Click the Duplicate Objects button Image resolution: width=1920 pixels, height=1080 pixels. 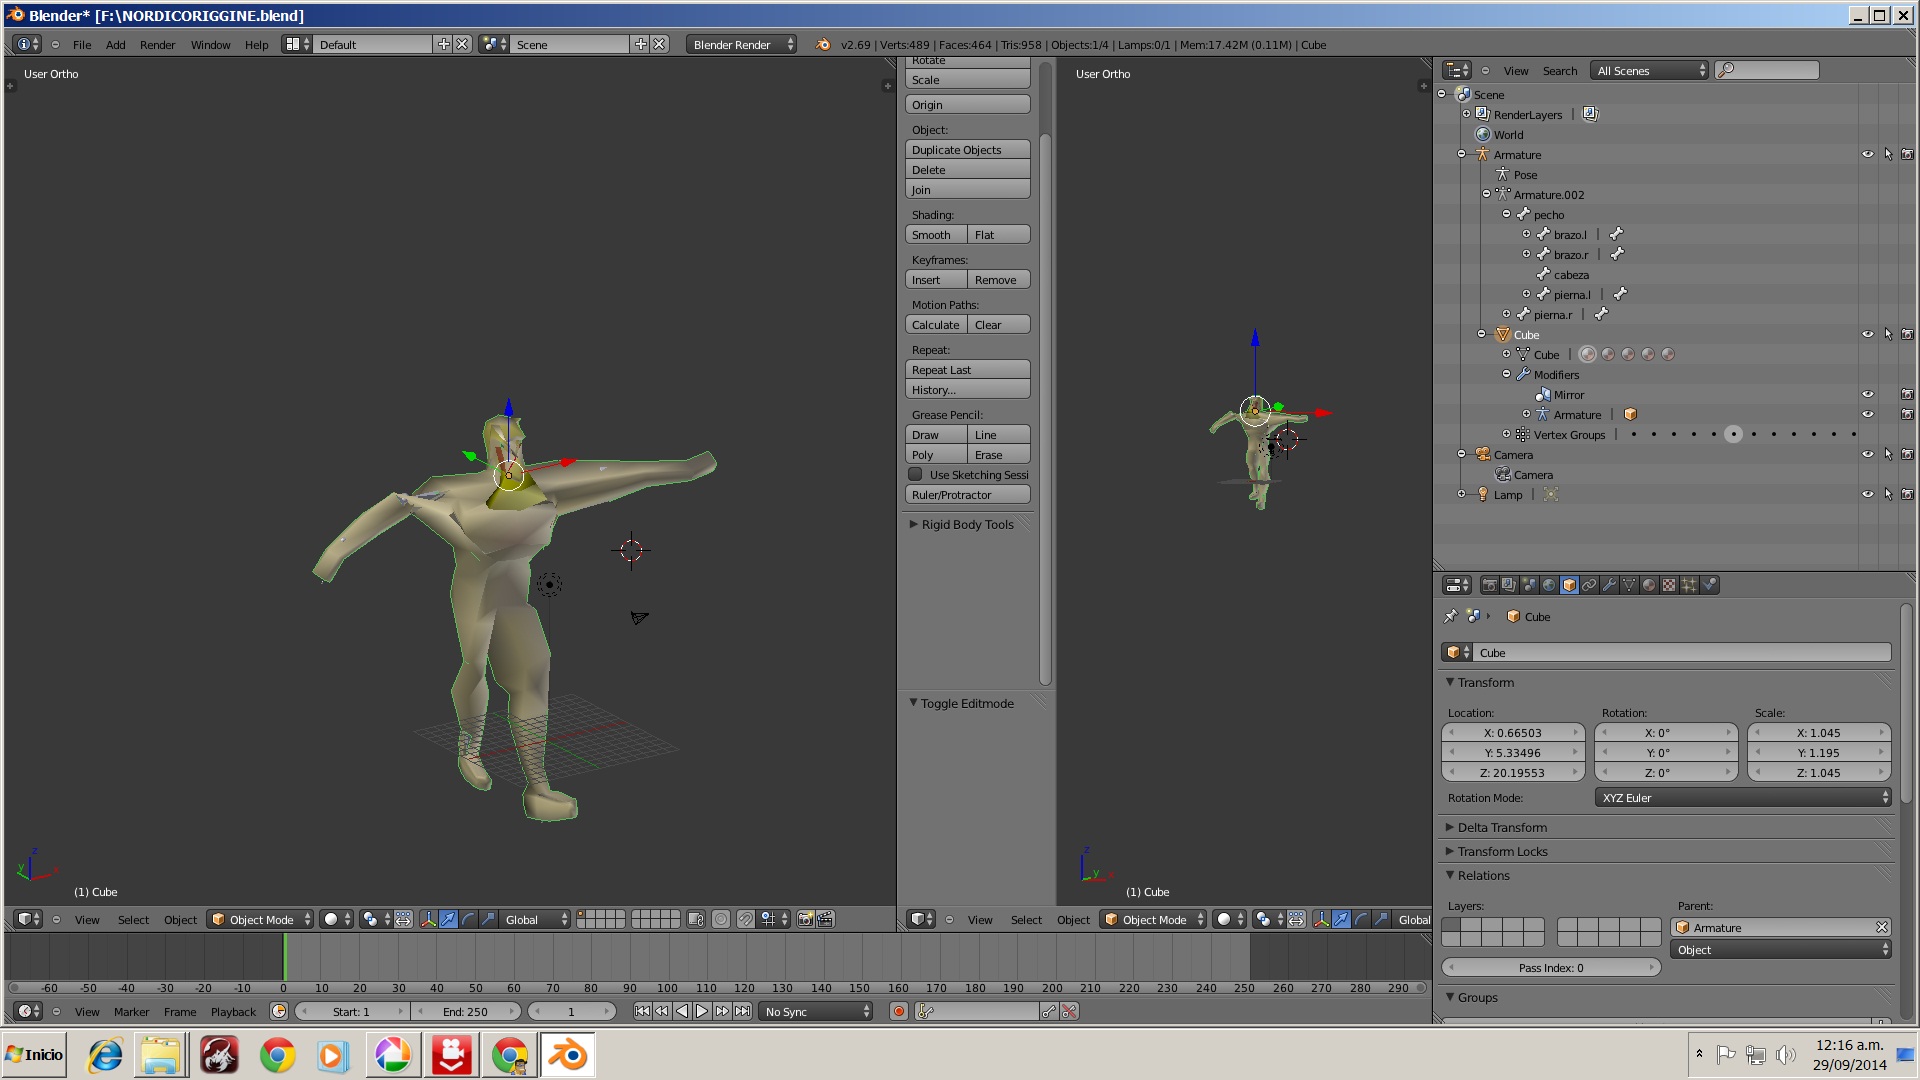point(967,150)
